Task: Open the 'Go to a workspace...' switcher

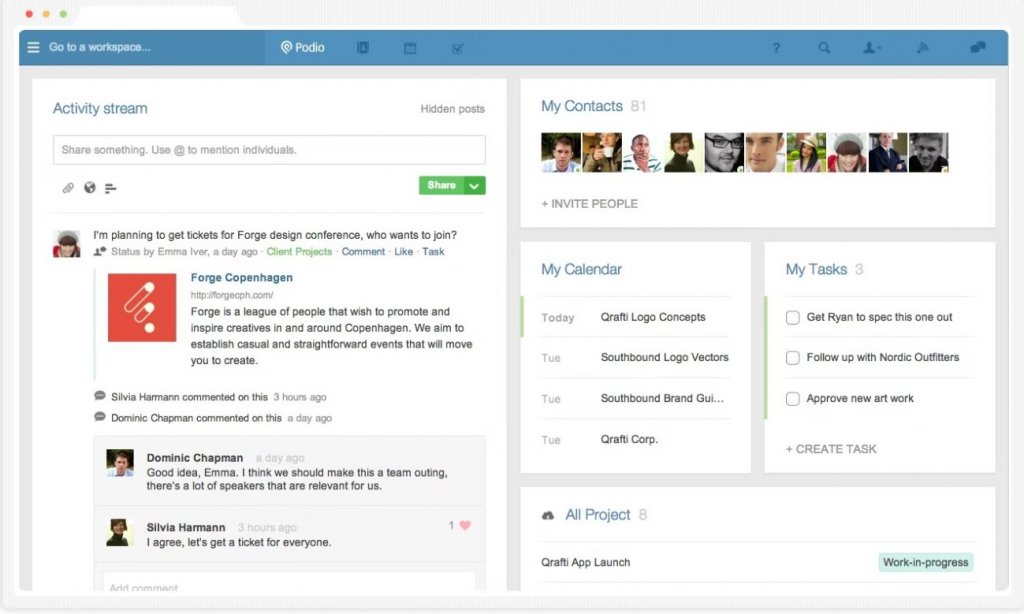Action: click(x=100, y=47)
